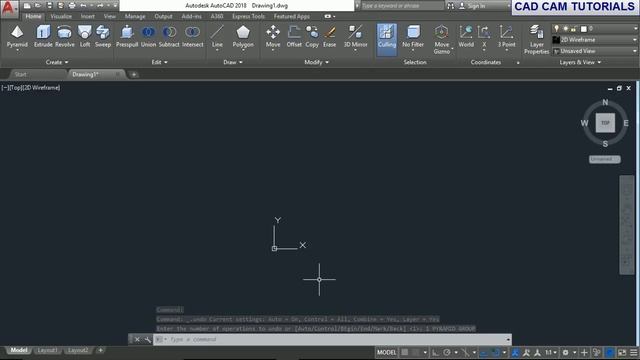Switch MODEL space status button
This screenshot has width=640, height=360.
386,352
